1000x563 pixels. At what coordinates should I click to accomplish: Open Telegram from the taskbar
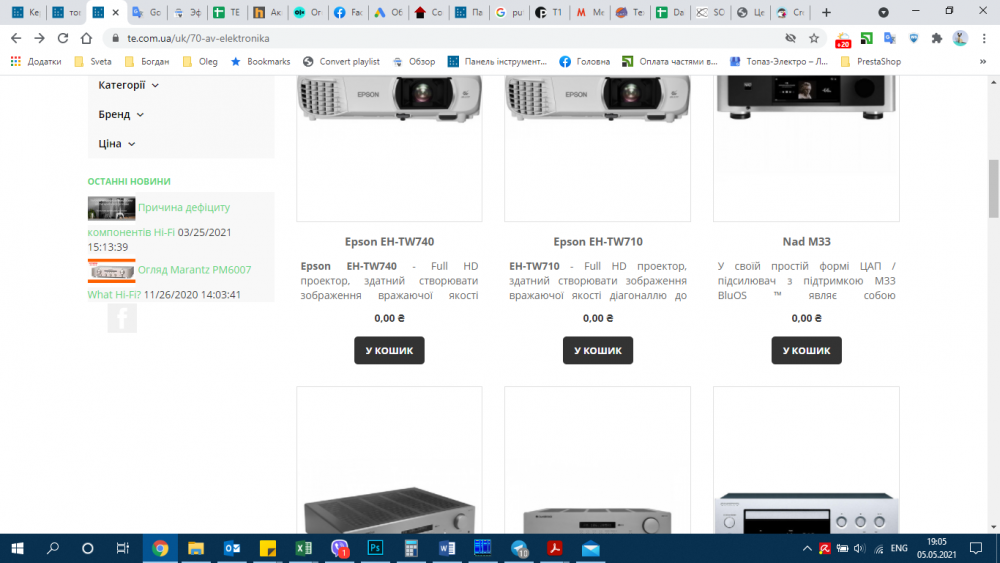point(519,548)
